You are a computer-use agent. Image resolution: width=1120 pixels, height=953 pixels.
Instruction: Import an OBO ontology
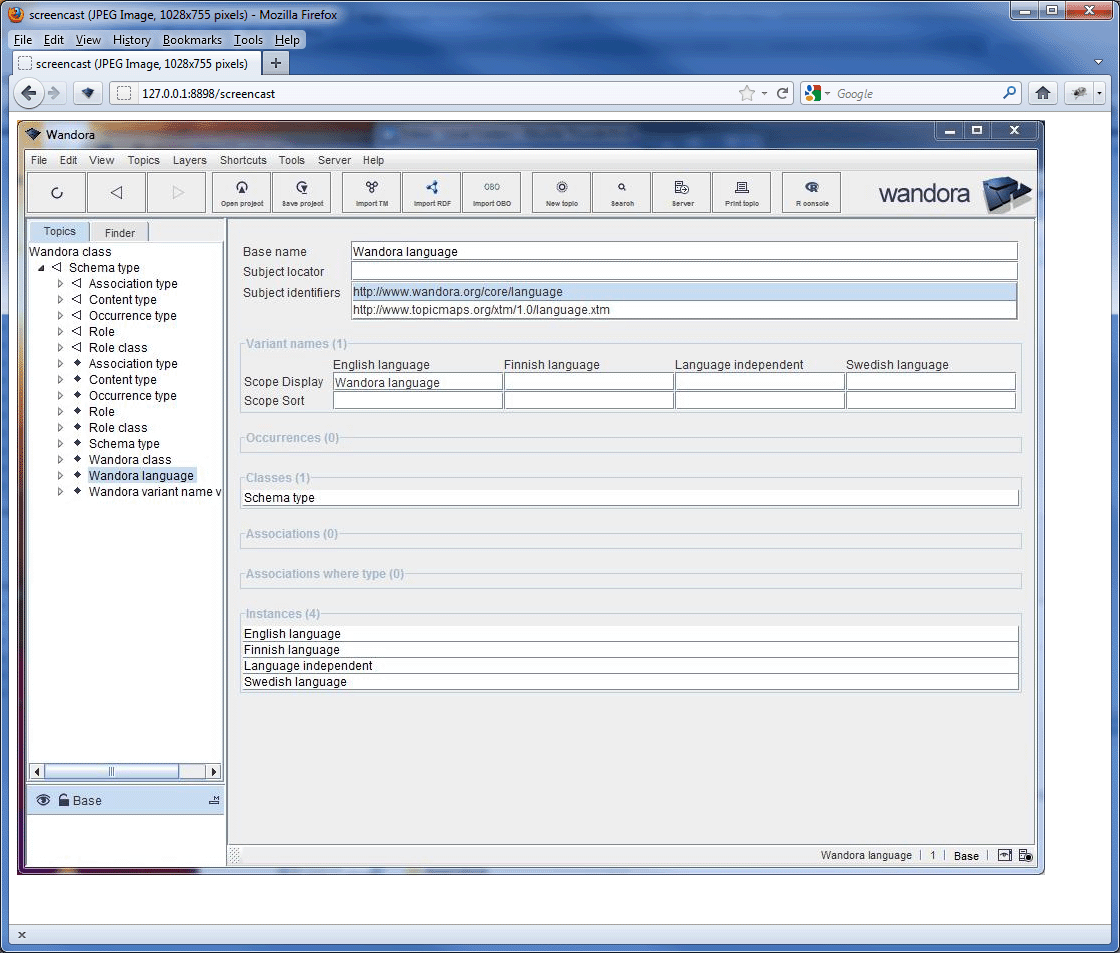[x=491, y=192]
